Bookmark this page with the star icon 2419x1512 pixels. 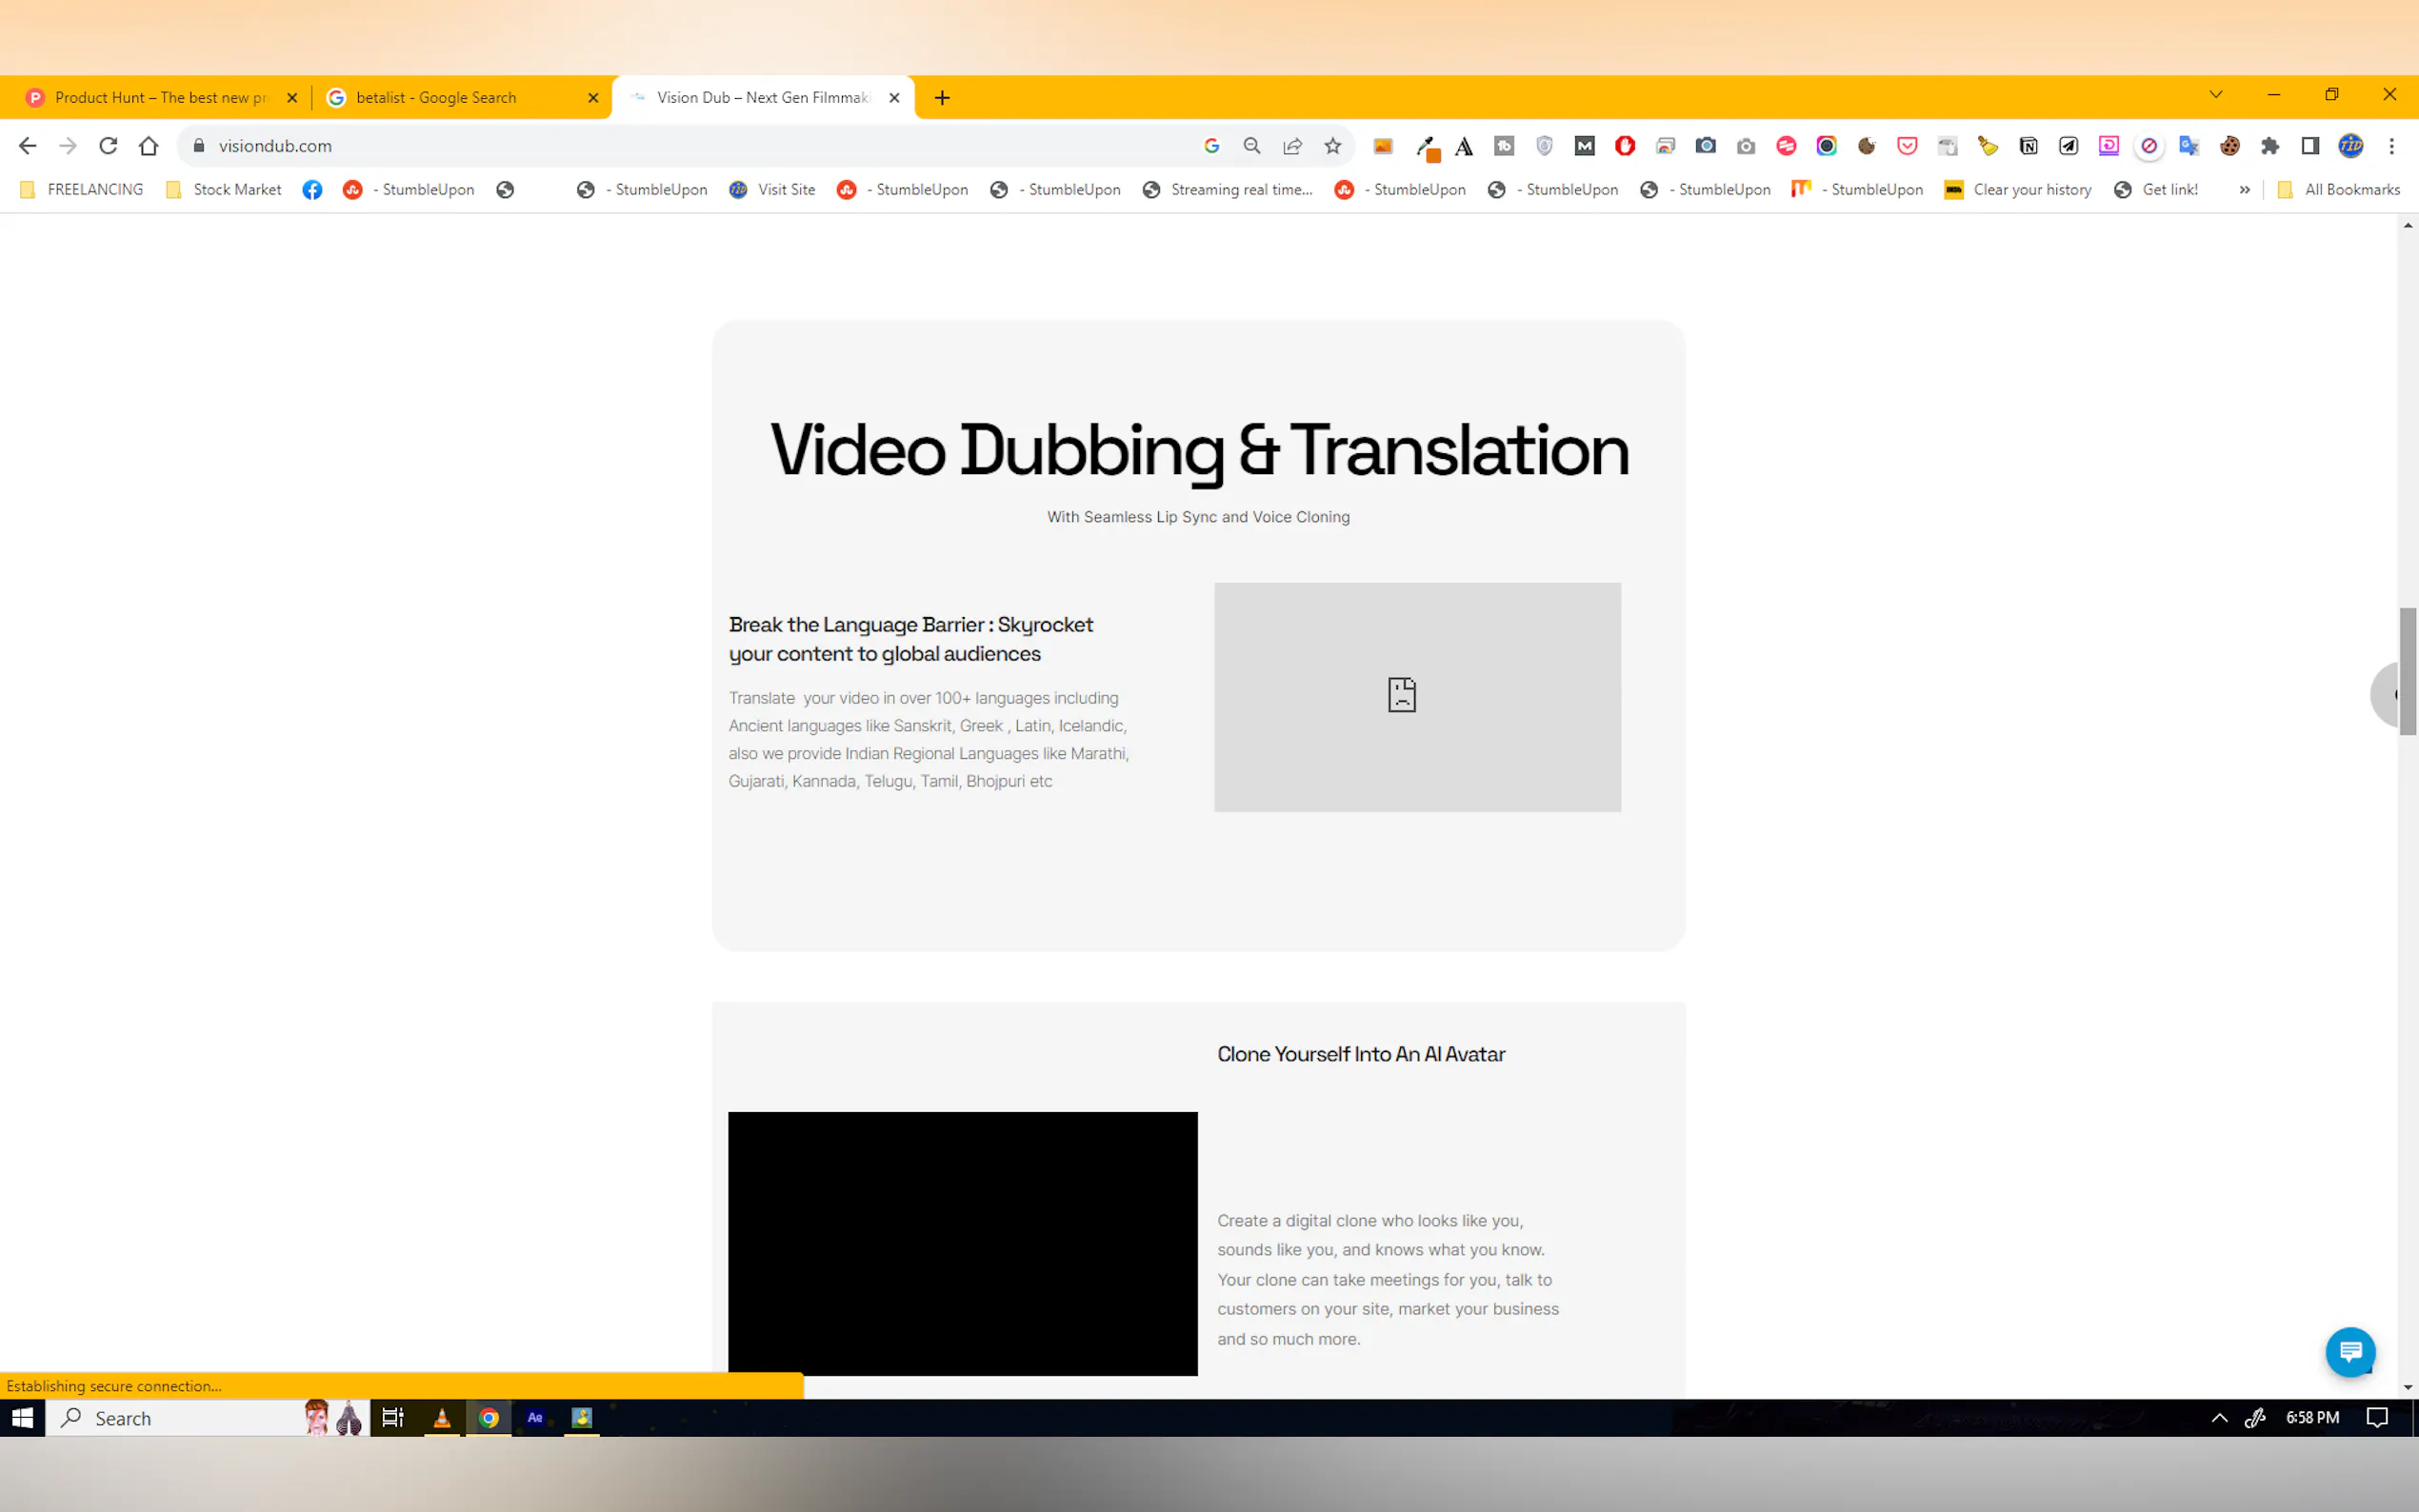coord(1332,146)
